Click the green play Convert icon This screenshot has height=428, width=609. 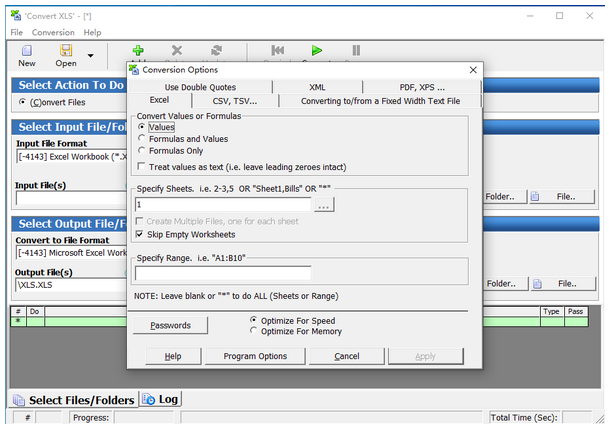pos(317,50)
